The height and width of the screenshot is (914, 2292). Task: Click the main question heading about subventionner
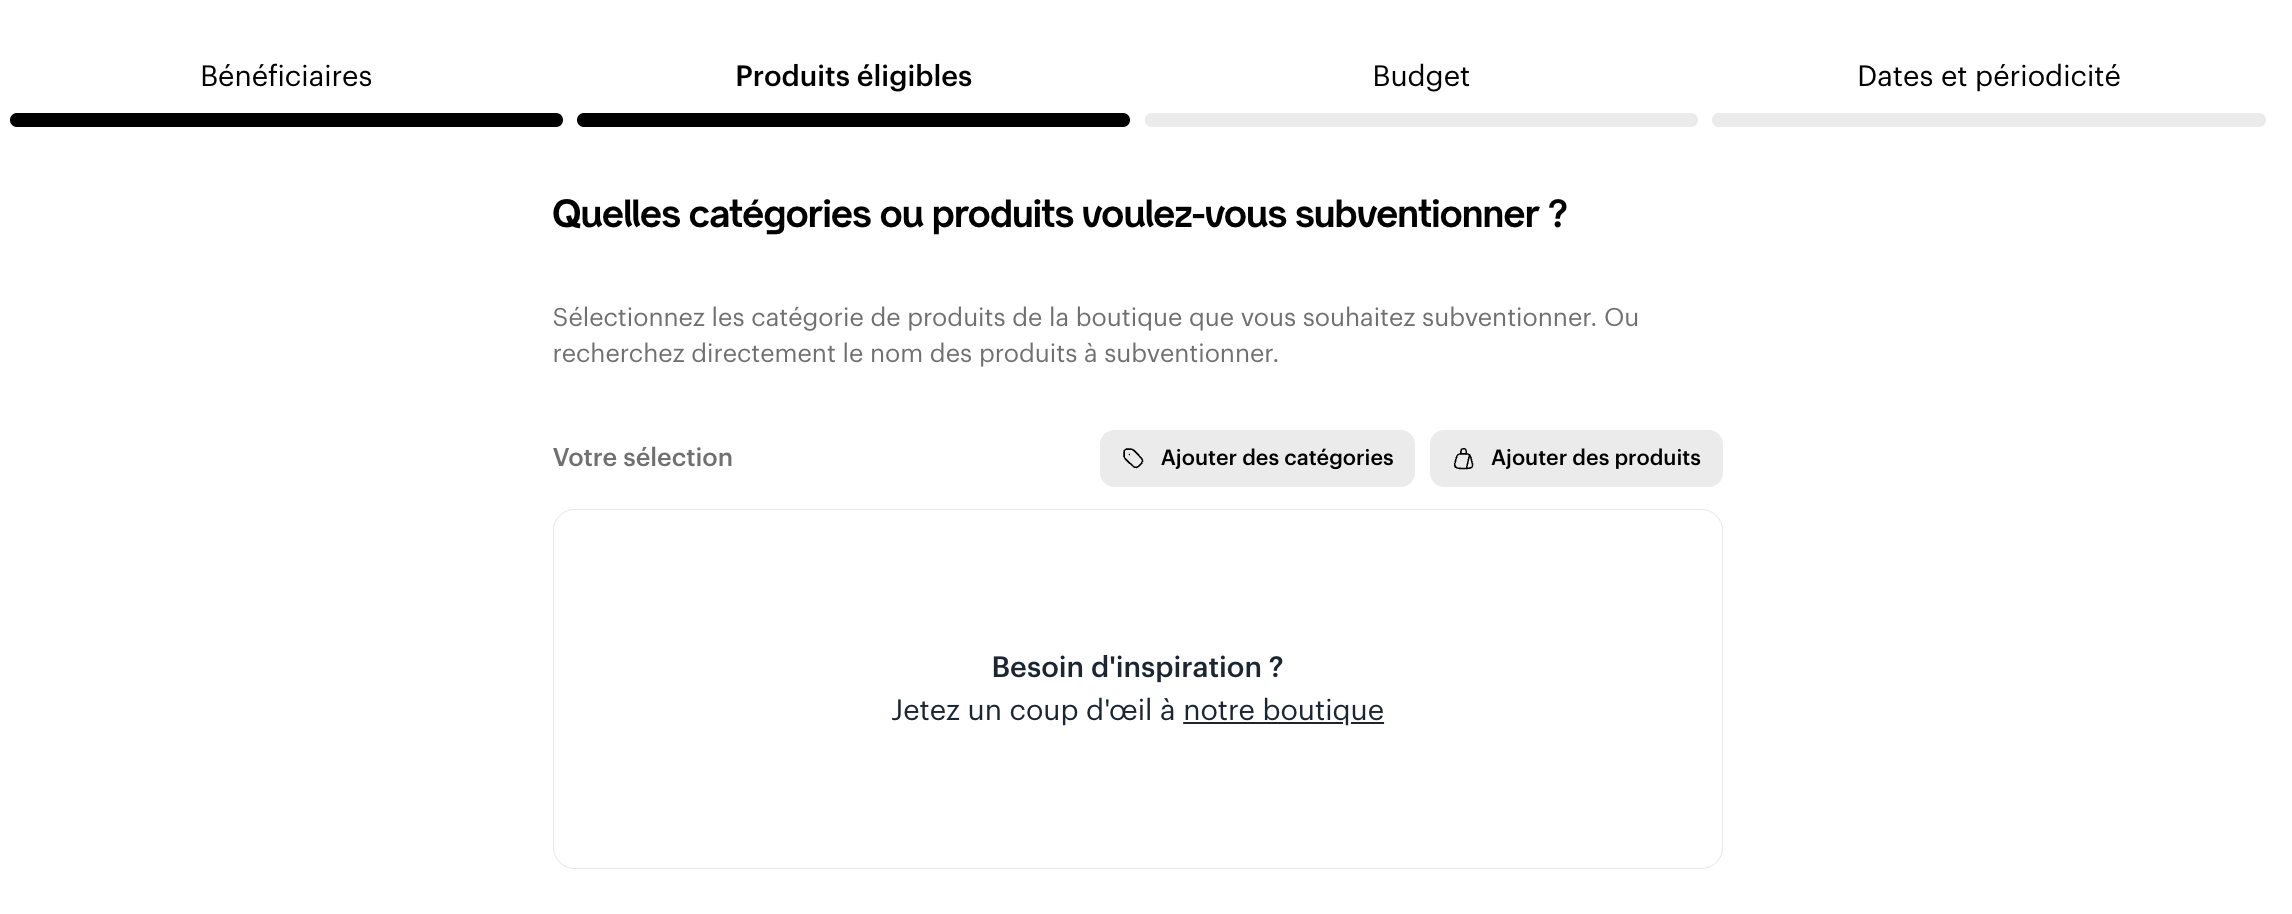click(1059, 214)
